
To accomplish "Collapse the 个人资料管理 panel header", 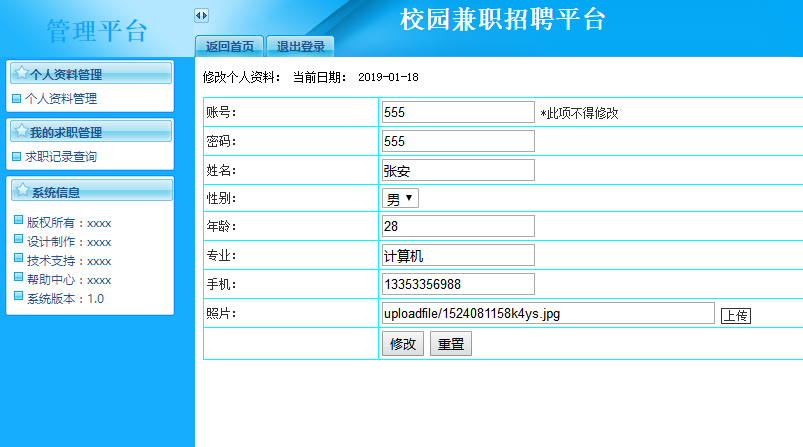I will click(90, 74).
